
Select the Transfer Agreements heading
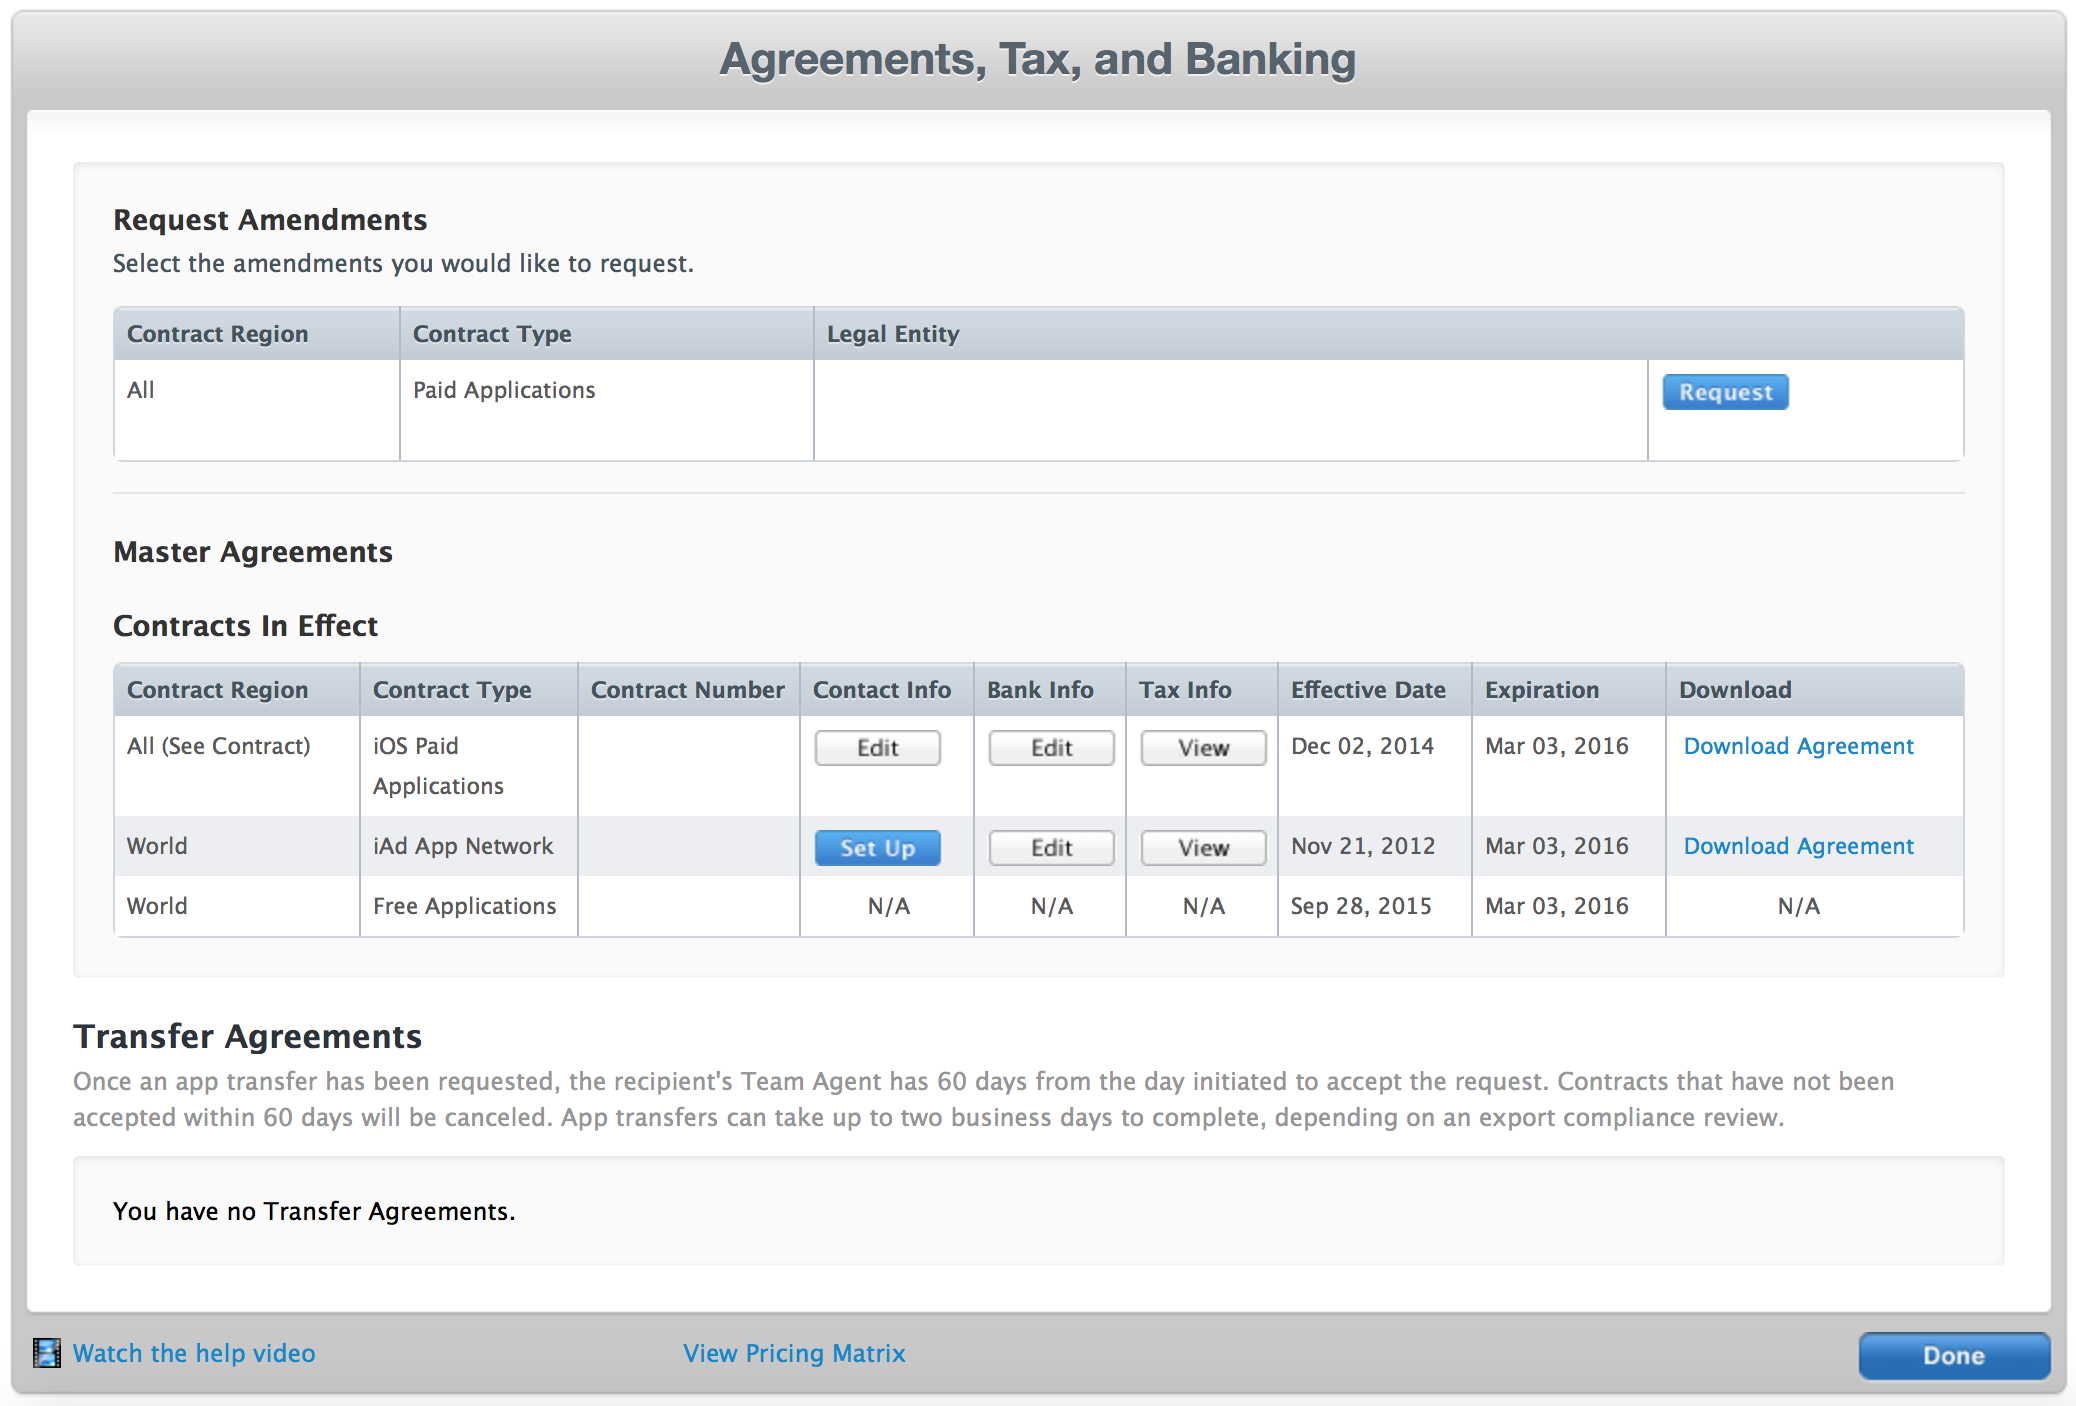point(248,1037)
